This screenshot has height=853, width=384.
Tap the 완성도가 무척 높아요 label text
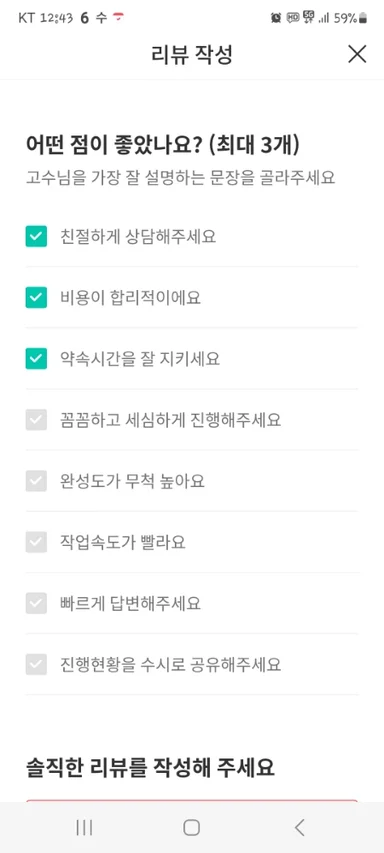(x=132, y=481)
